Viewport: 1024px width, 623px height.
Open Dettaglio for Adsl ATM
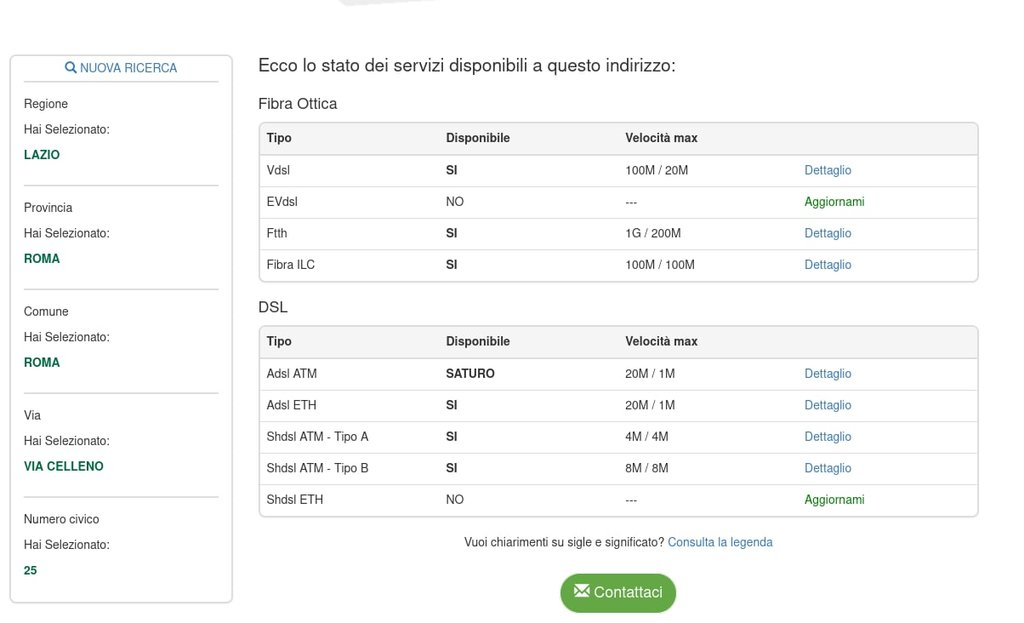pyautogui.click(x=827, y=374)
